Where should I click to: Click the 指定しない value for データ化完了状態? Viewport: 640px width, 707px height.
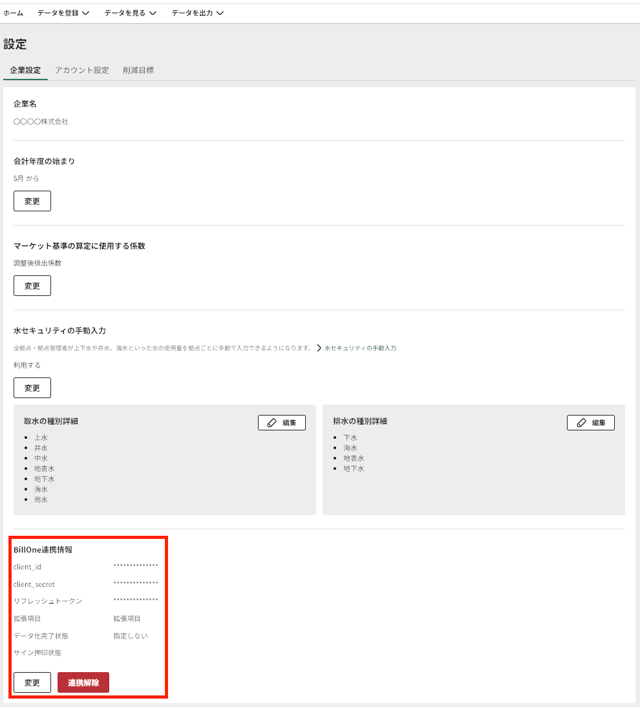point(130,635)
